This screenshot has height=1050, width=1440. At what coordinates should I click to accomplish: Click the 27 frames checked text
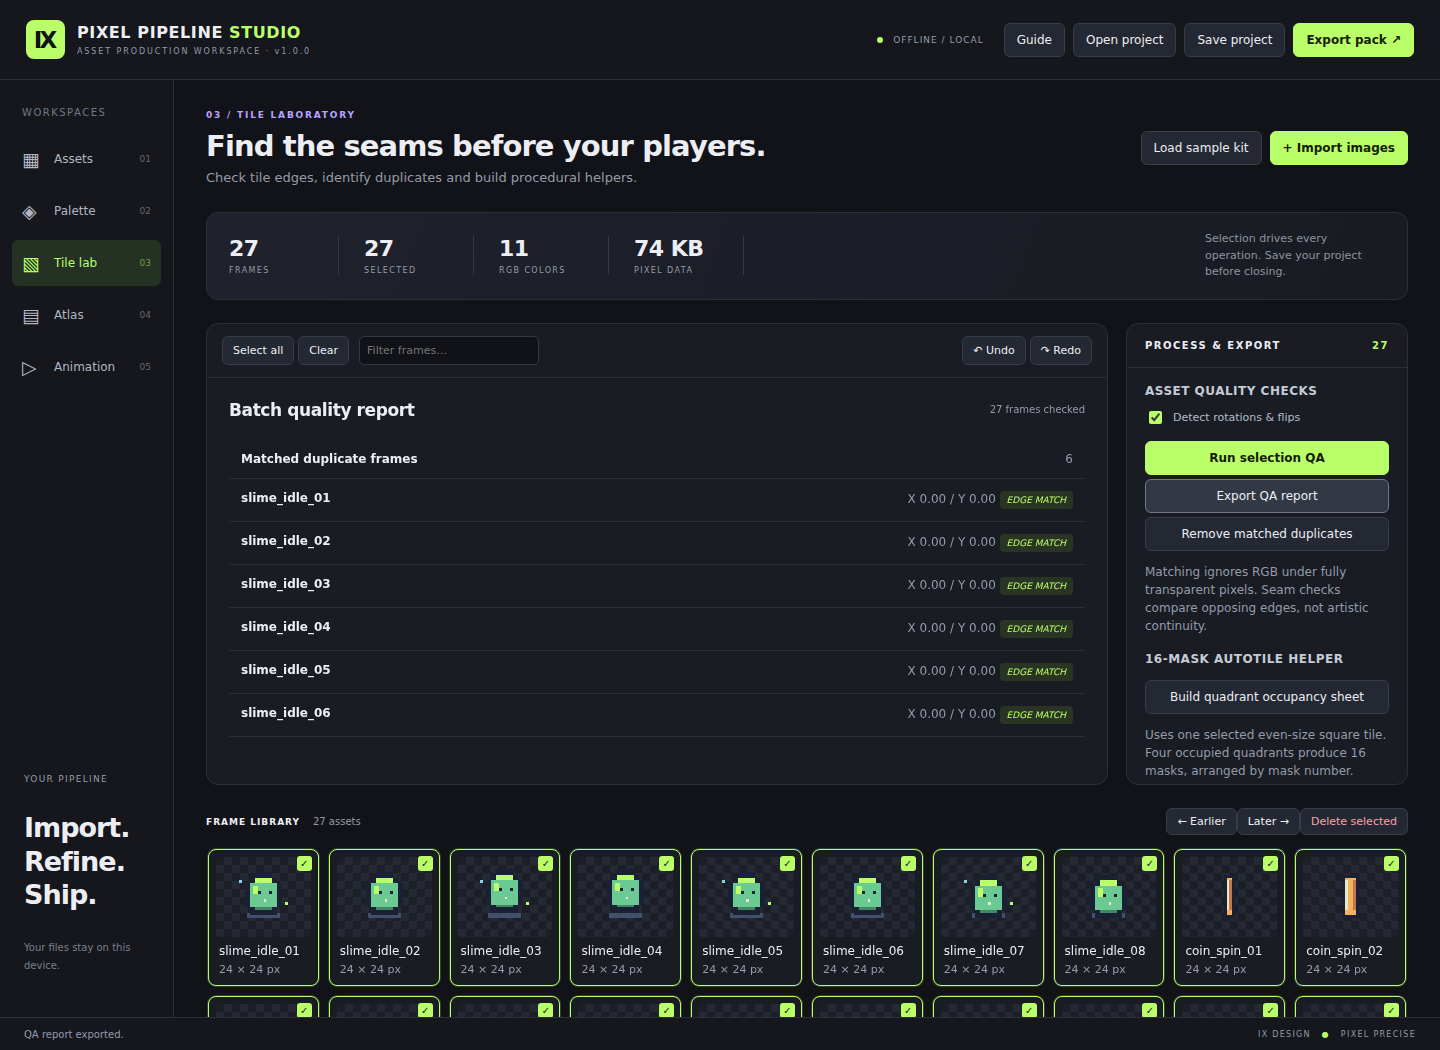(x=1037, y=409)
